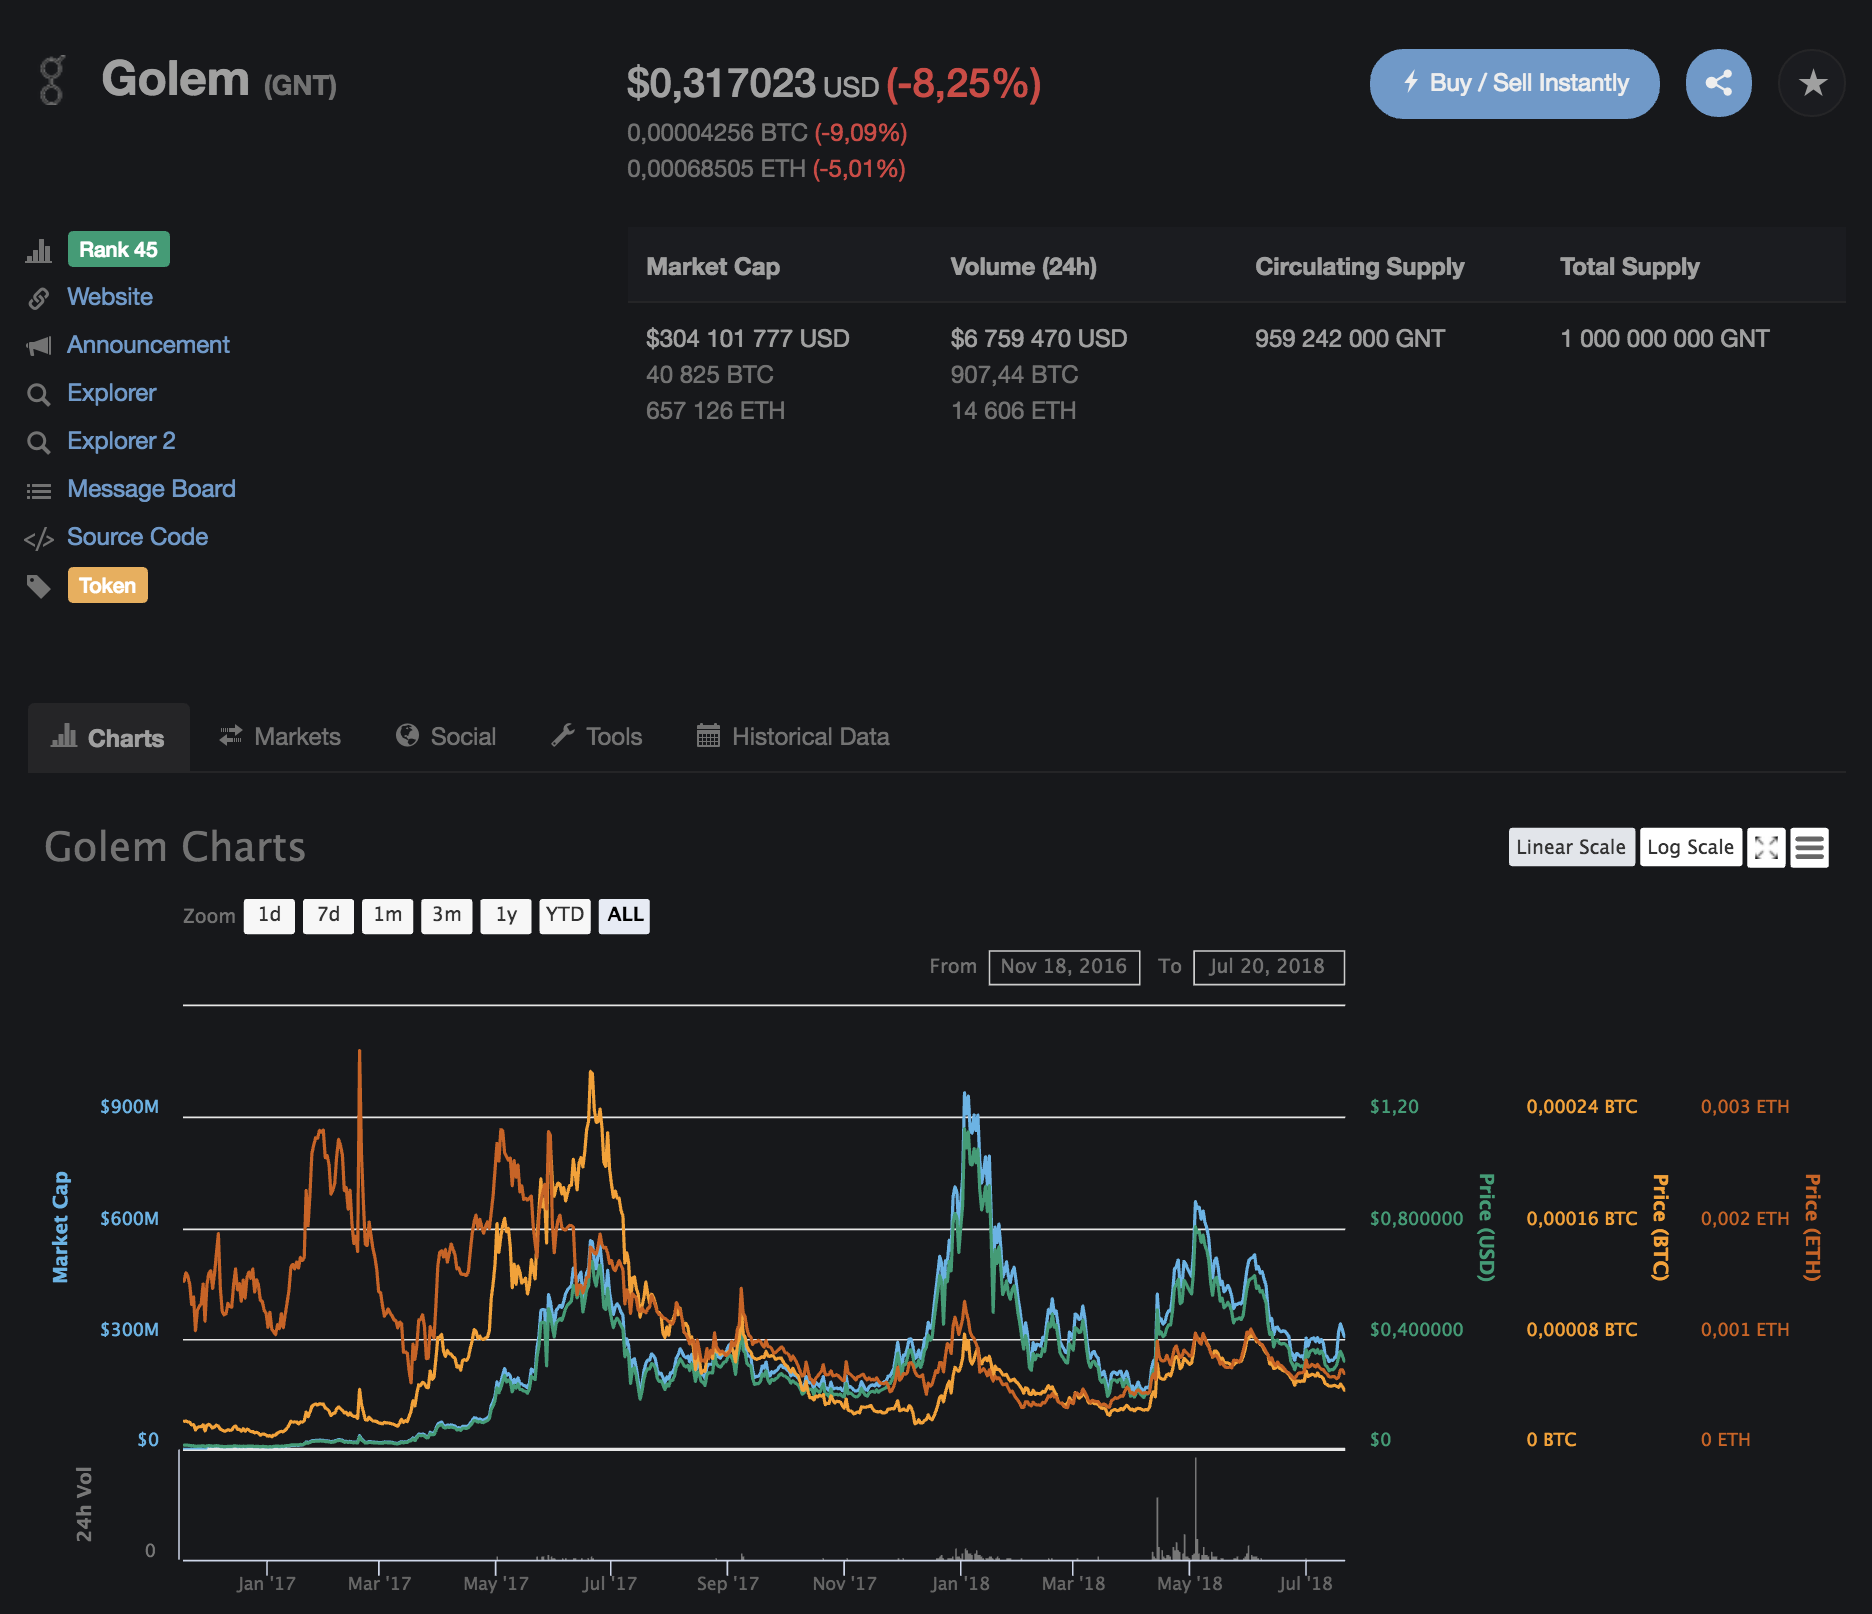
Task: Switch to the Social tab
Action: pos(446,737)
